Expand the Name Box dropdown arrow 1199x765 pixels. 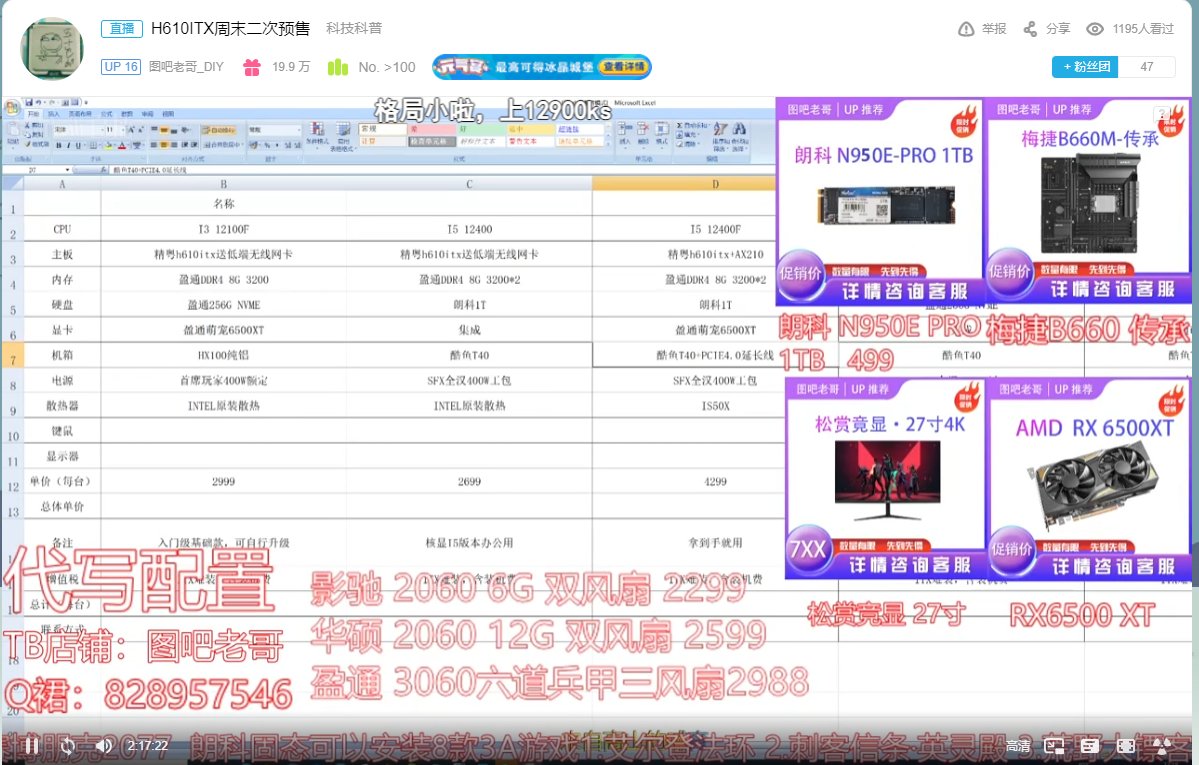(x=68, y=169)
